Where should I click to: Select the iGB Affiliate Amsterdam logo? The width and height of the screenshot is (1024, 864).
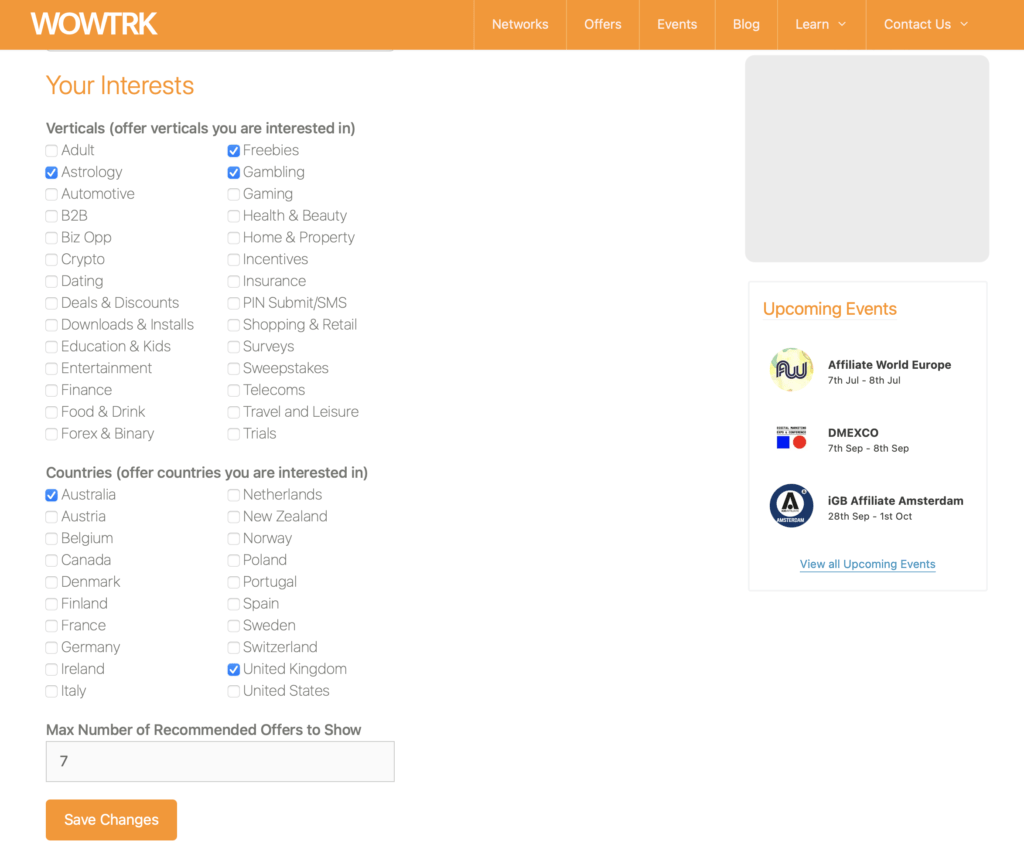click(791, 505)
